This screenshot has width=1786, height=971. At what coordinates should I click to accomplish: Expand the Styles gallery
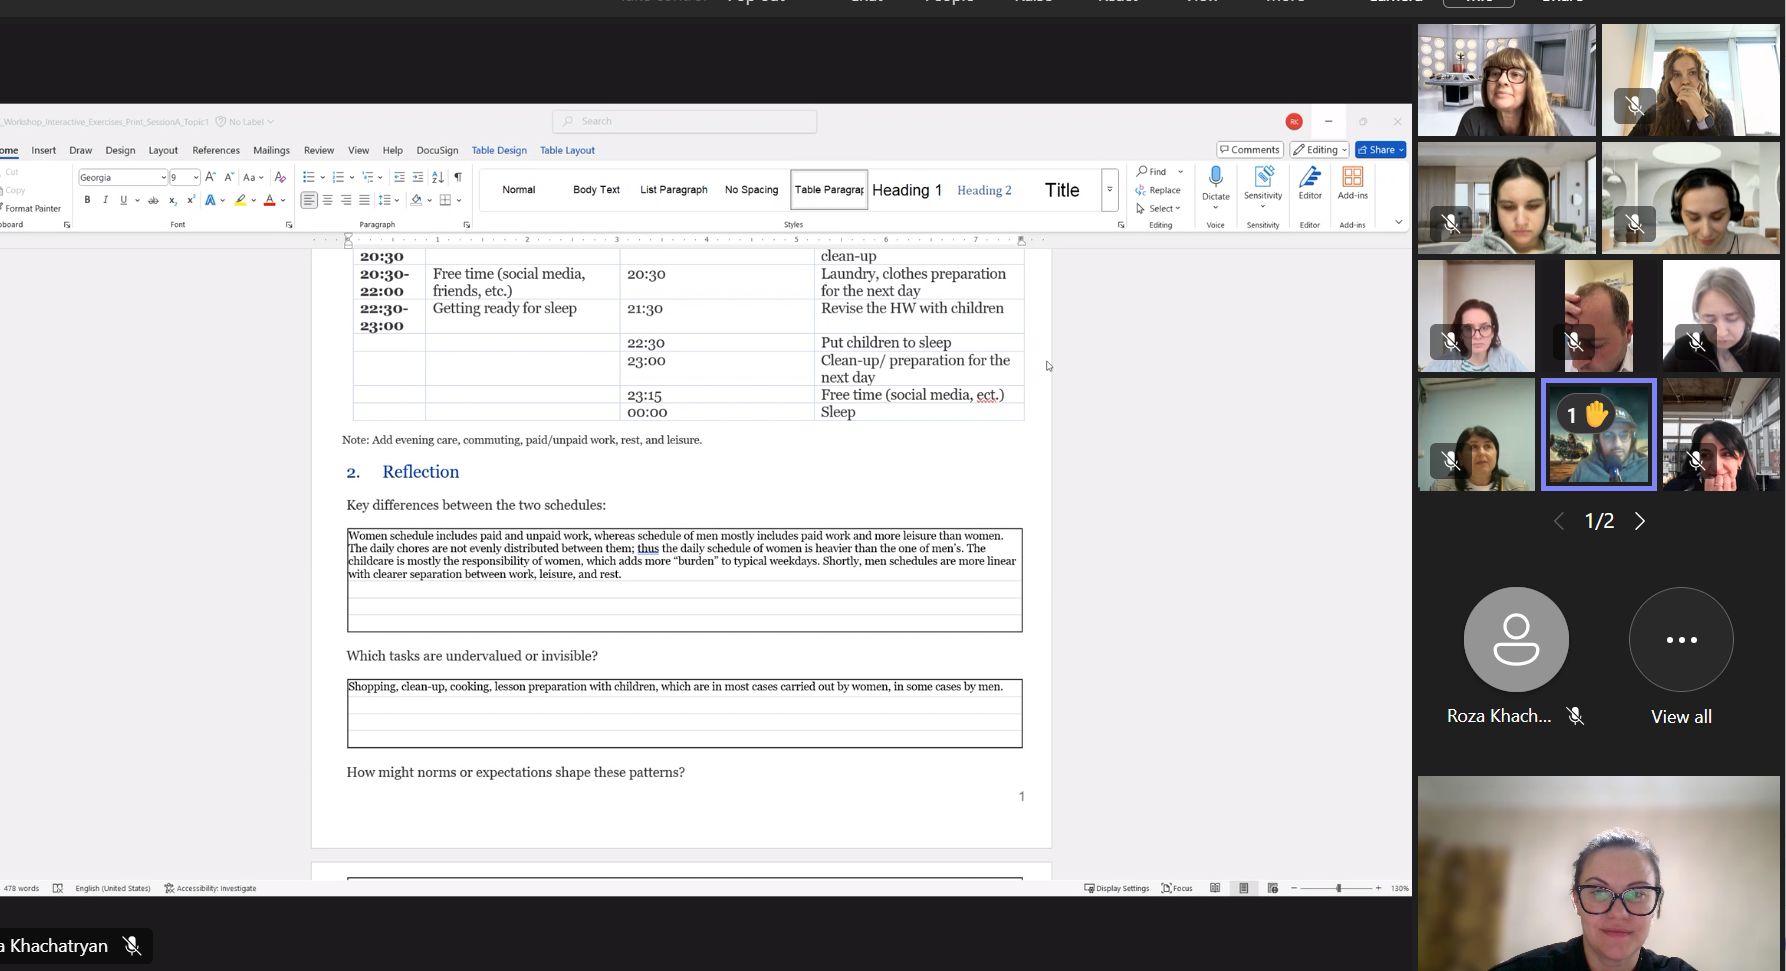(1109, 189)
